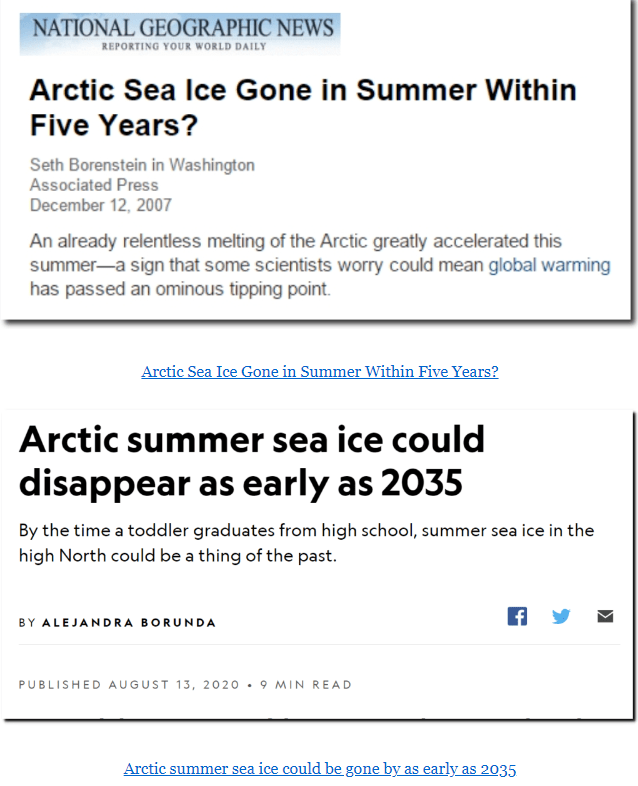The image size is (638, 786).
Task: Open the 'global warming' hyperlink
Action: [549, 265]
